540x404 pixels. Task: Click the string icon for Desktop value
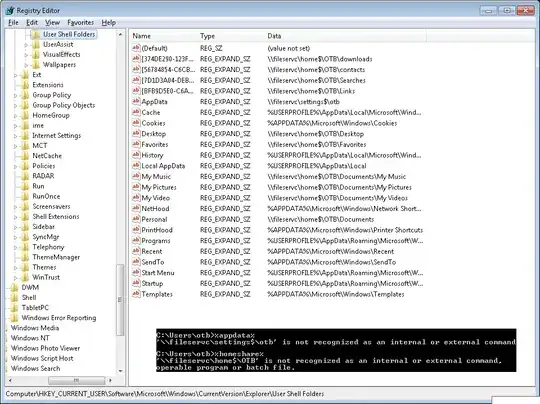click(136, 134)
